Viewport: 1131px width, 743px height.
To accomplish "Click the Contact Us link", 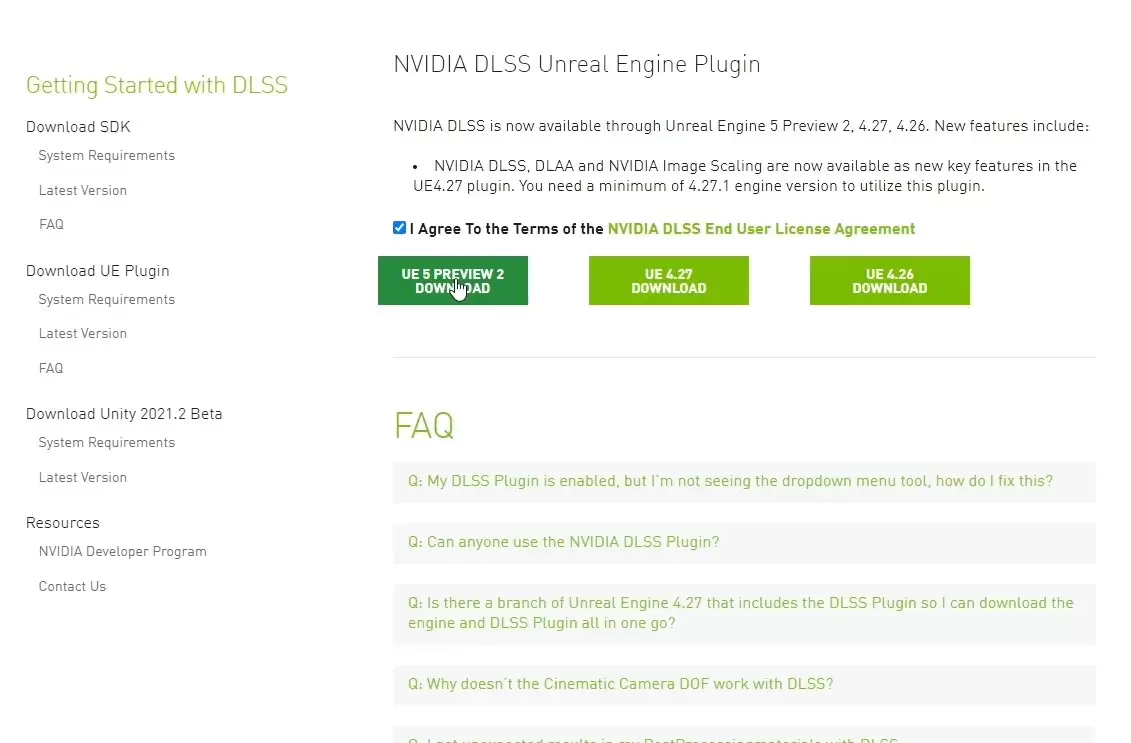I will pyautogui.click(x=72, y=586).
